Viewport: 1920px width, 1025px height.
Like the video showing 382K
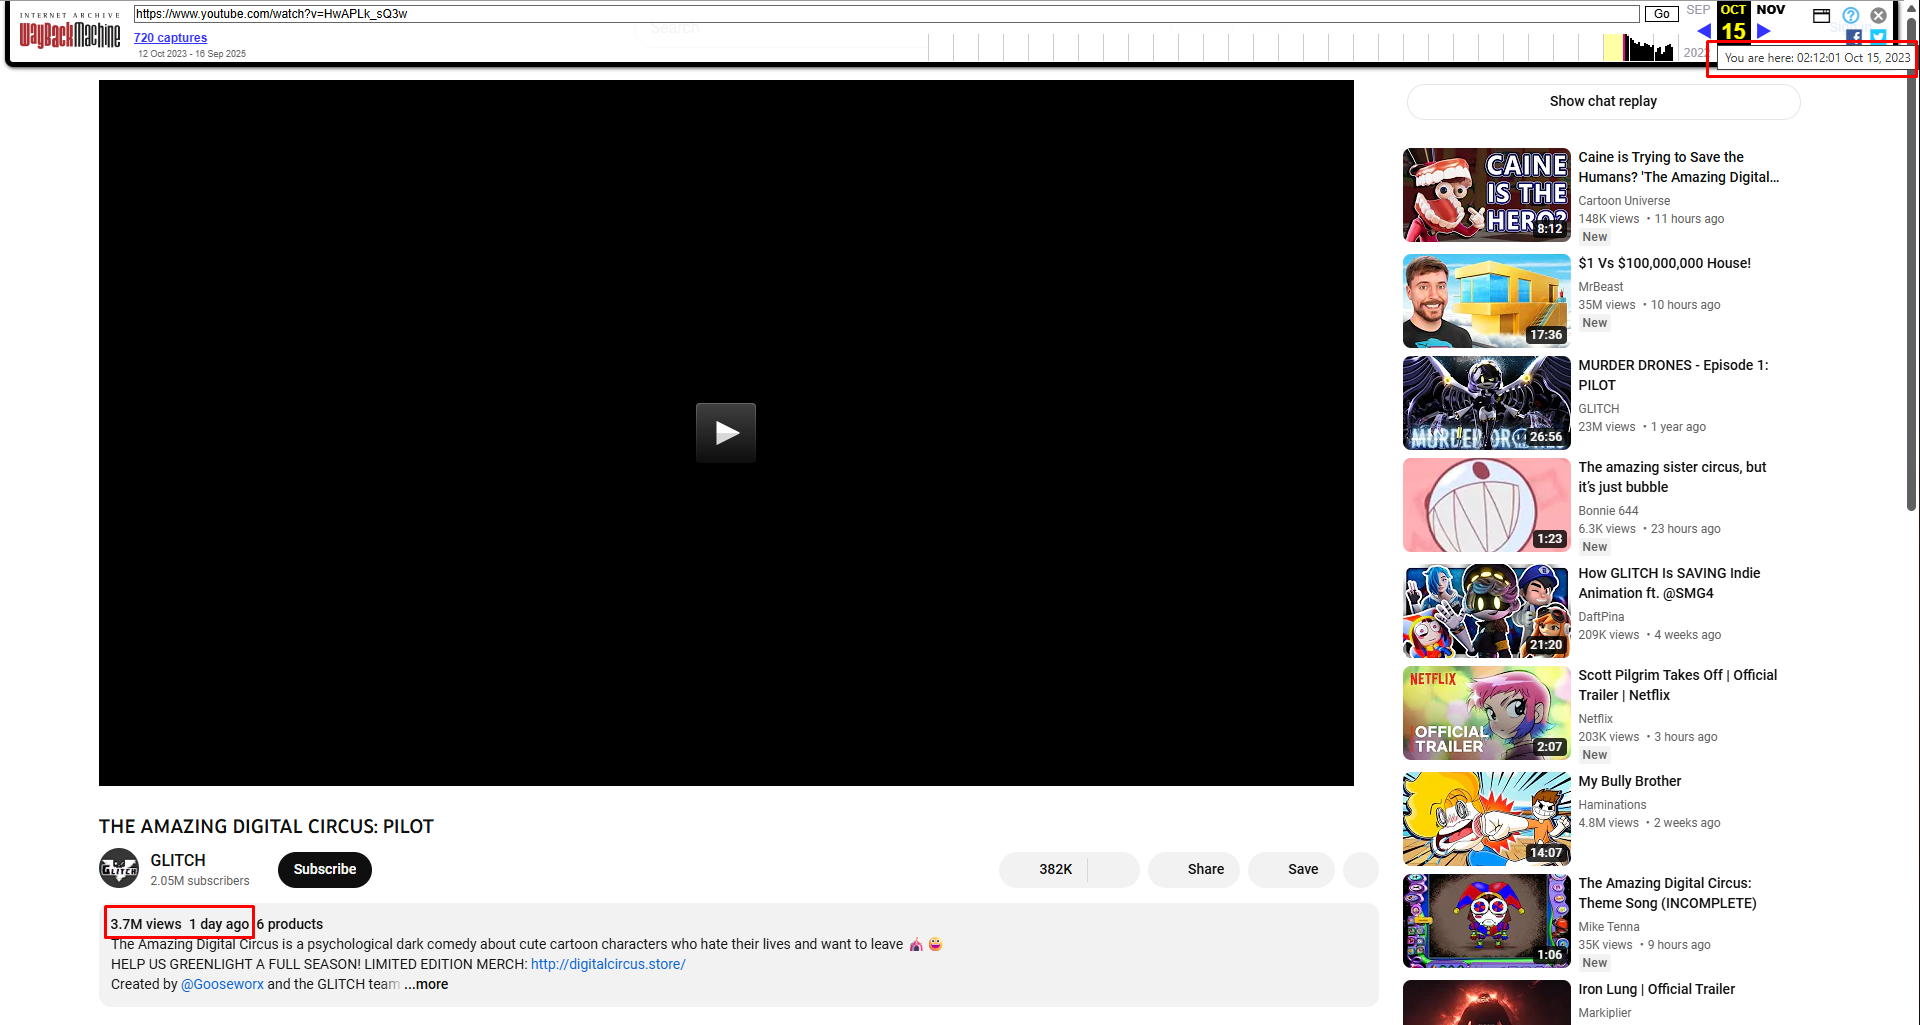click(1044, 869)
